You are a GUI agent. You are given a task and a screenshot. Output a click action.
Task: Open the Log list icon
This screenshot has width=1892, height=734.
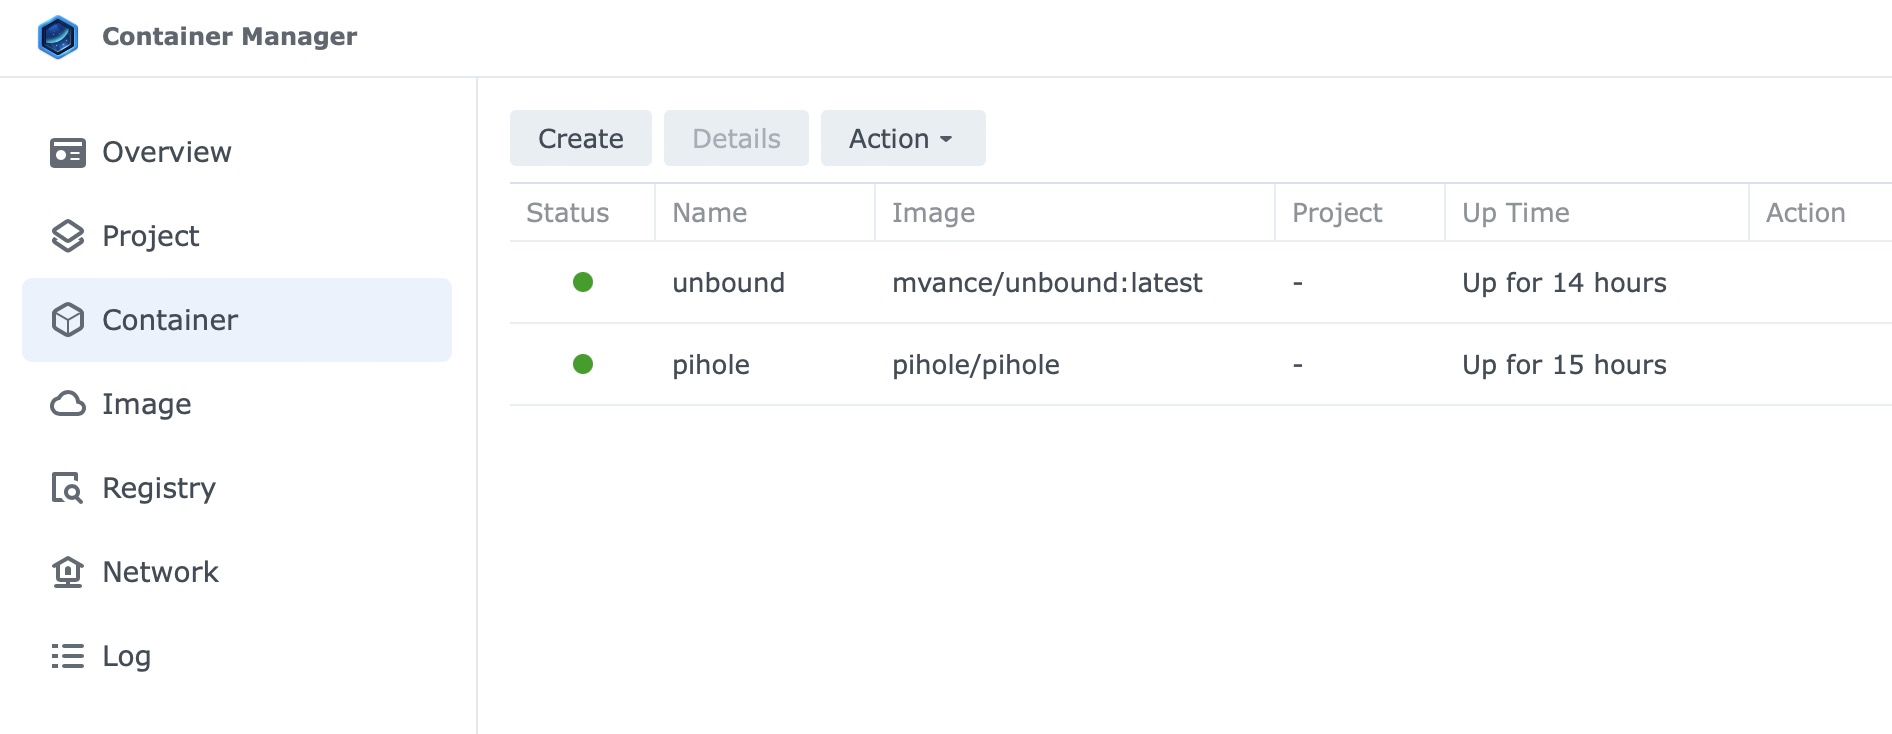68,656
